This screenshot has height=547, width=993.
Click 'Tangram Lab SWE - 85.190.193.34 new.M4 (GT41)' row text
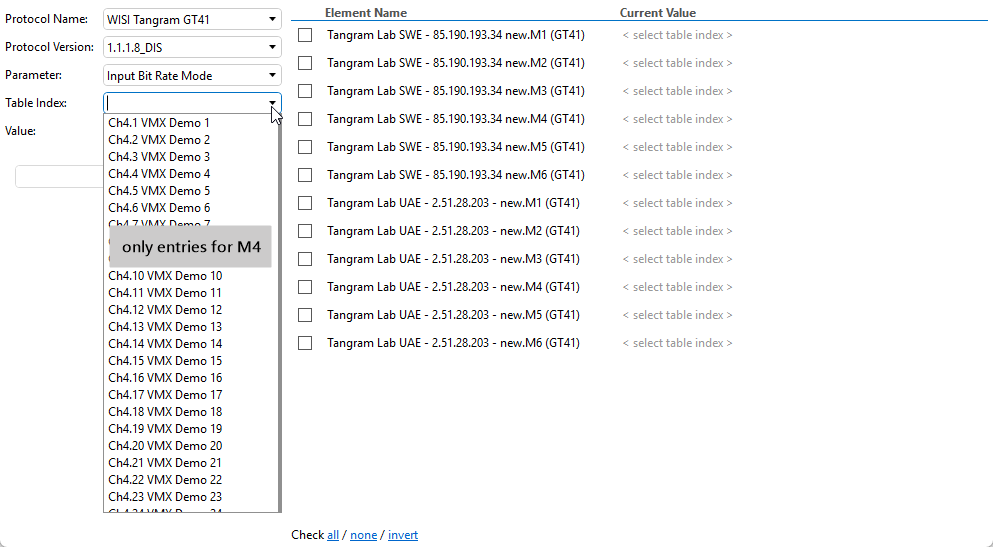click(x=456, y=119)
